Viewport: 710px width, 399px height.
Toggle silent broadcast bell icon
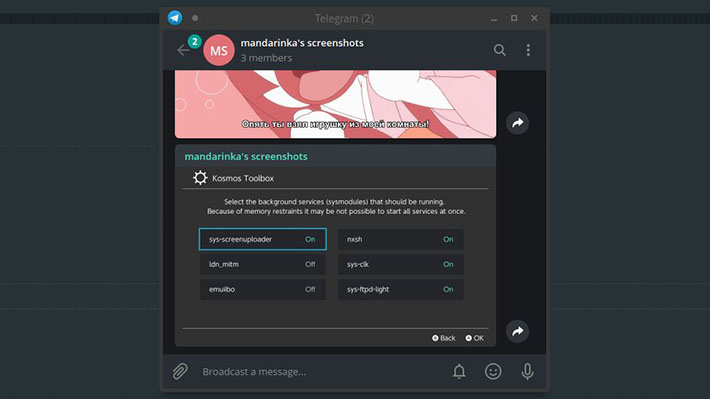point(459,371)
